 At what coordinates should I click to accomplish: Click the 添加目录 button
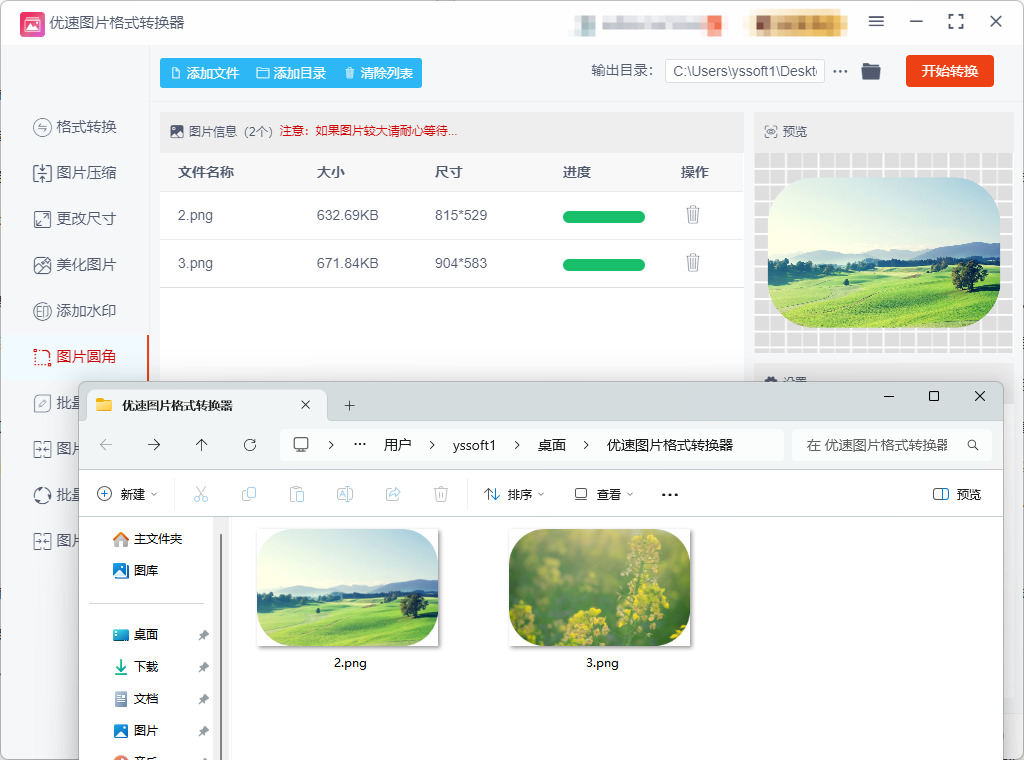[291, 73]
